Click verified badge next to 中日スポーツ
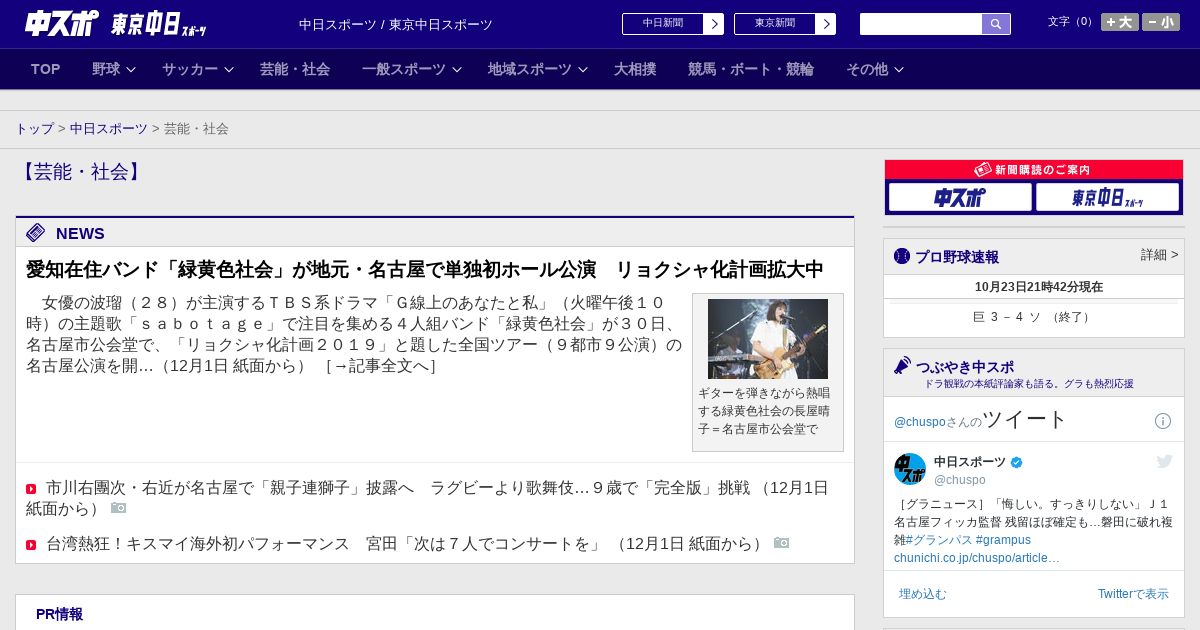The height and width of the screenshot is (630, 1200). 1017,462
